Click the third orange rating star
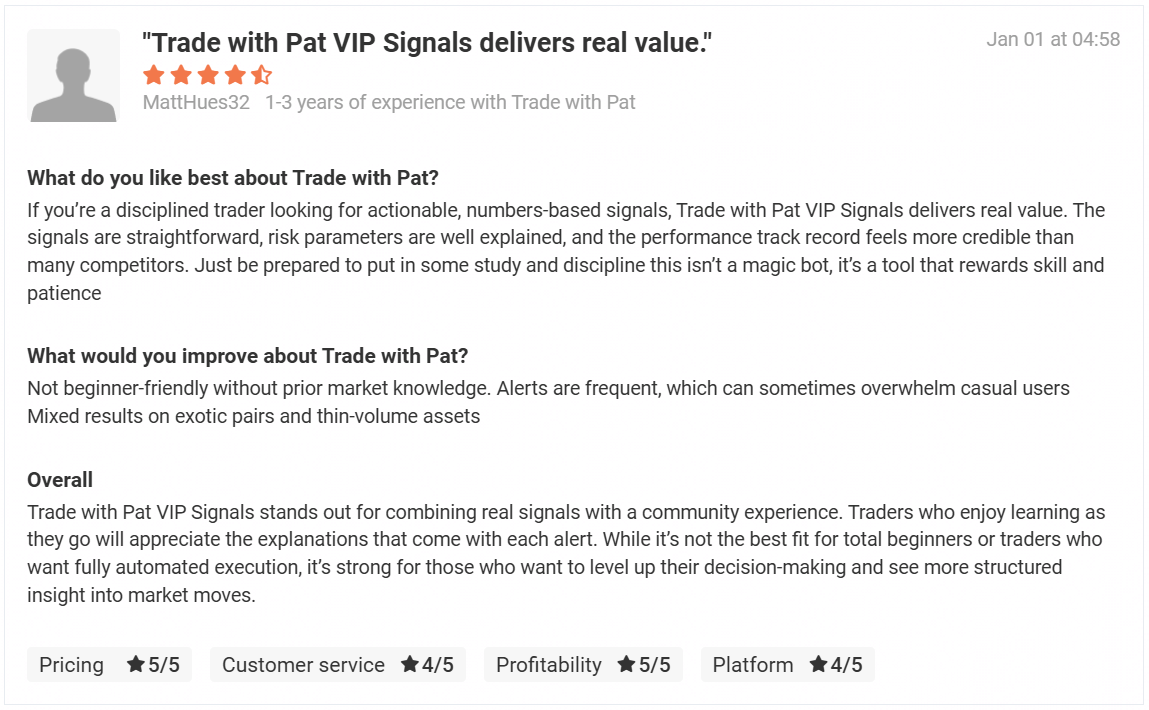This screenshot has height=710, width=1149. click(x=207, y=75)
